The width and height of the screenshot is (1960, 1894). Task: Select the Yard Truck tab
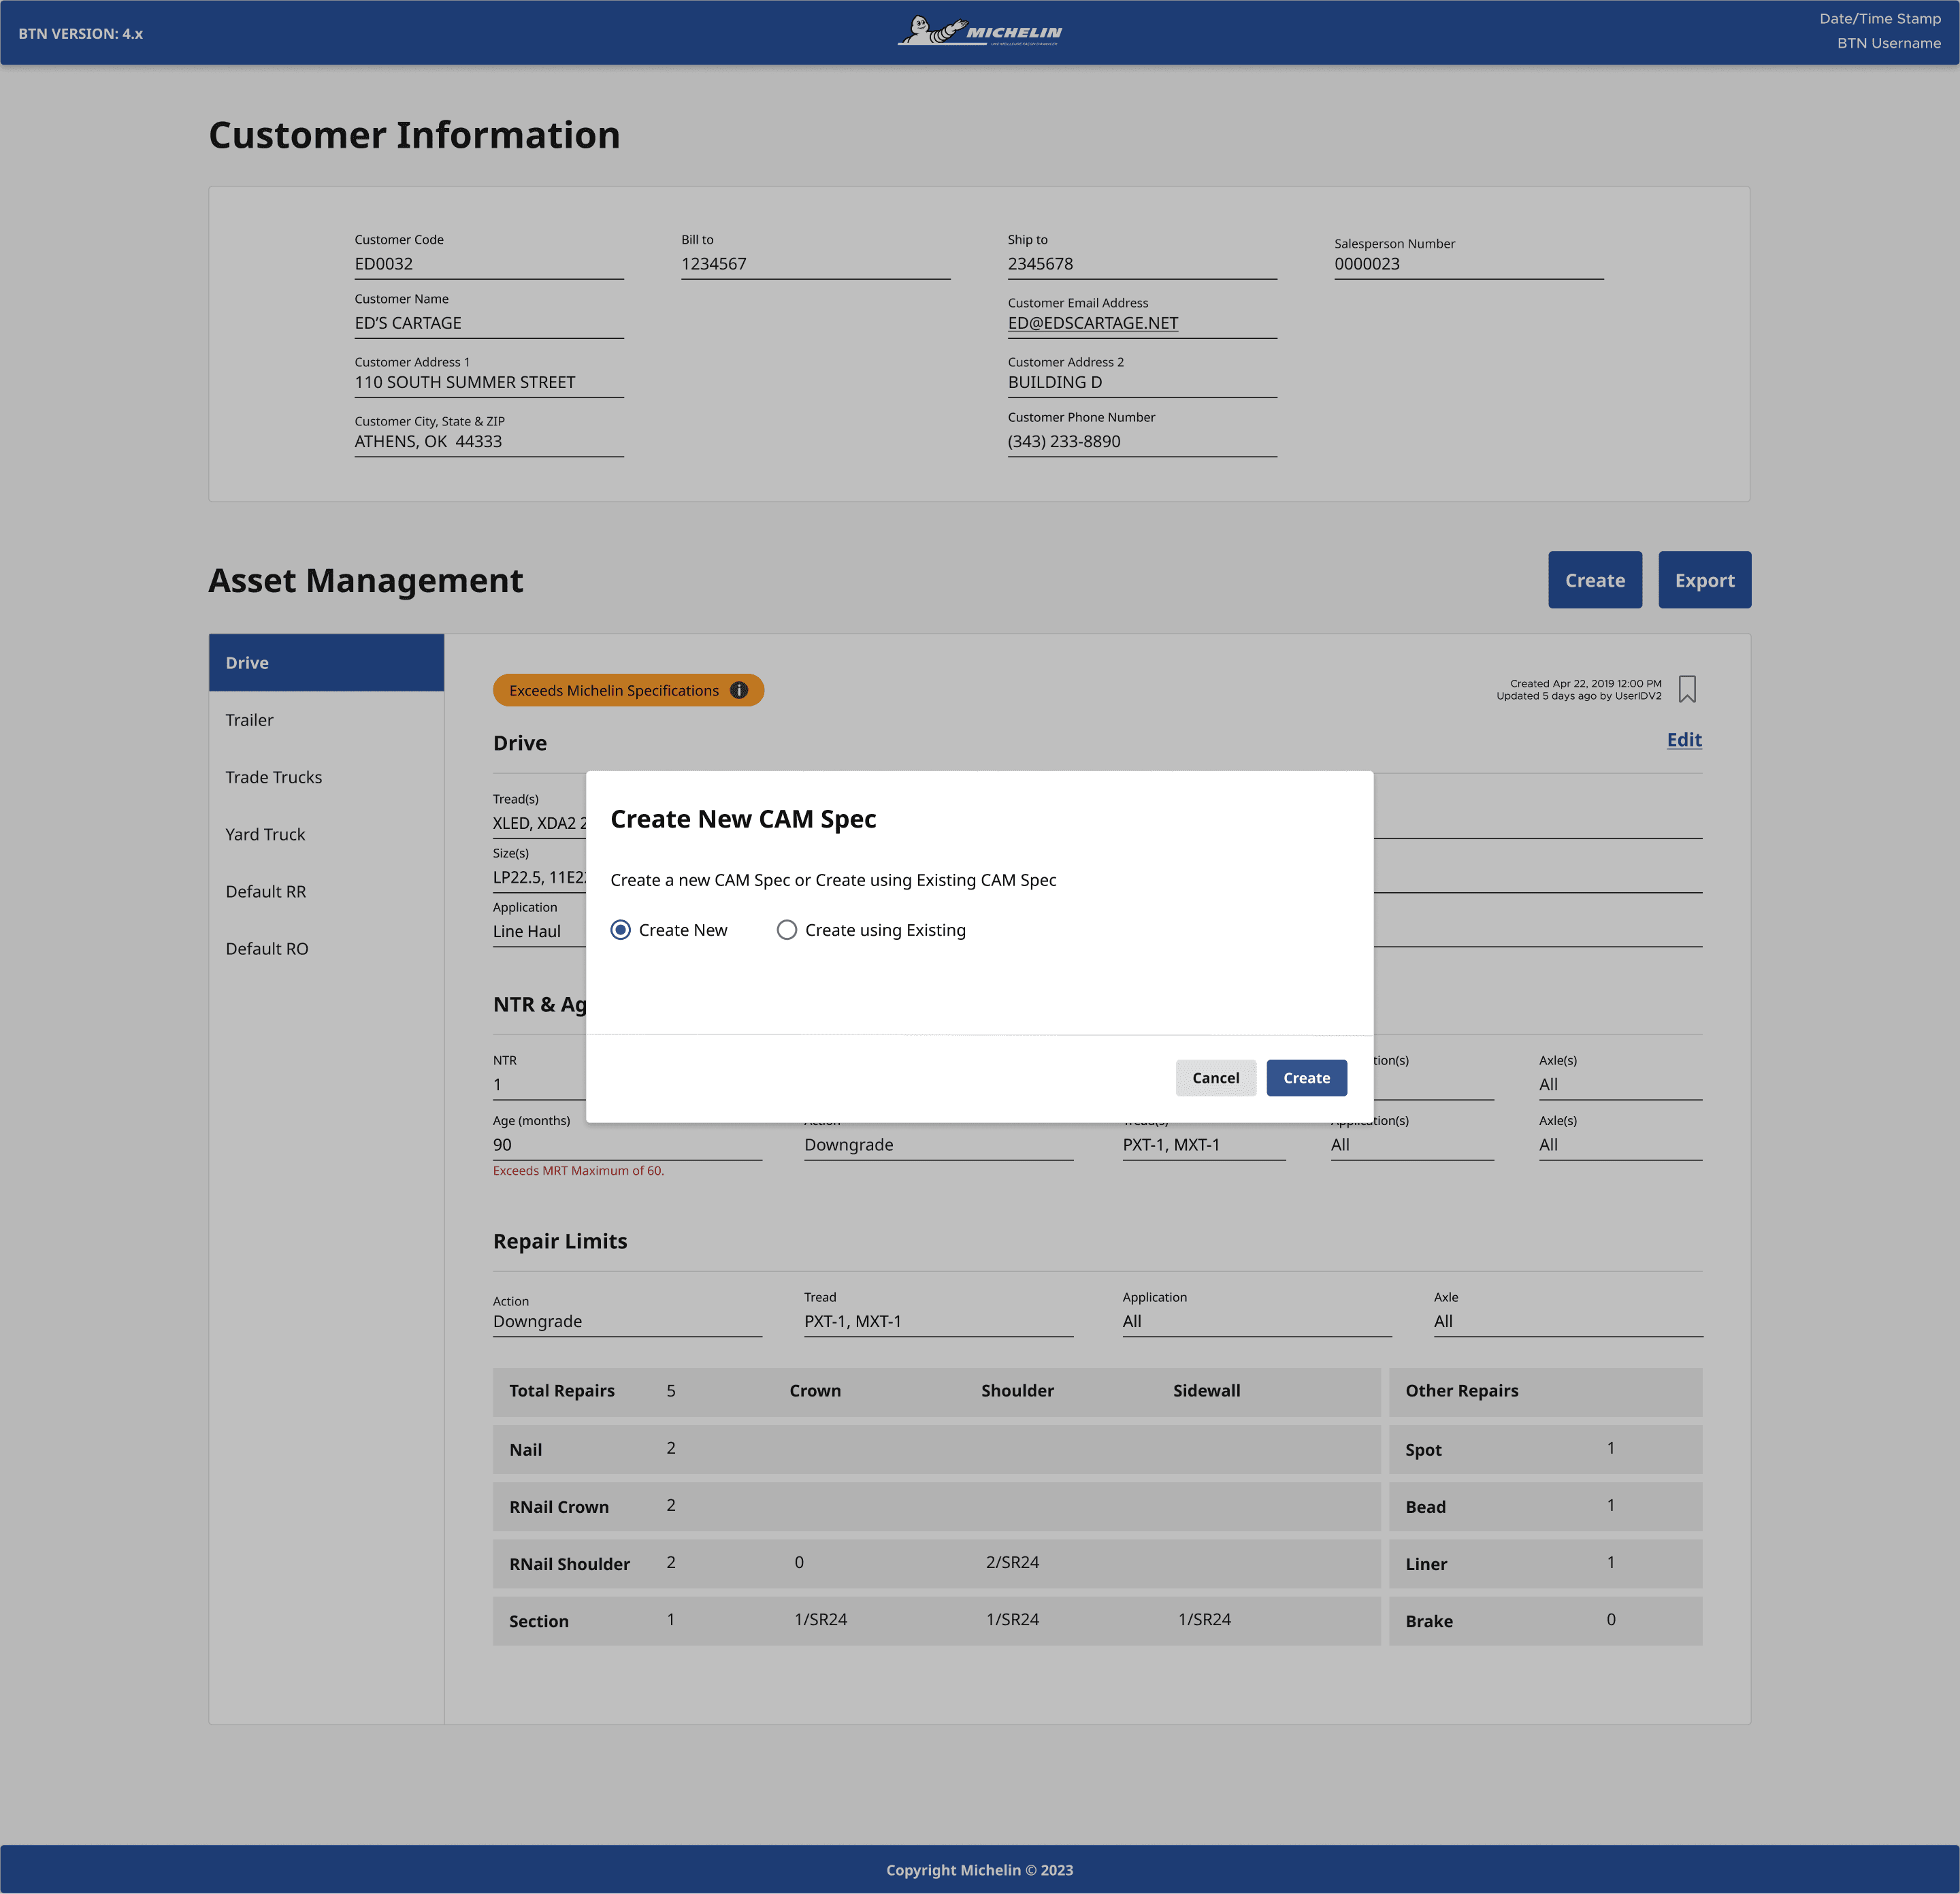pyautogui.click(x=326, y=834)
